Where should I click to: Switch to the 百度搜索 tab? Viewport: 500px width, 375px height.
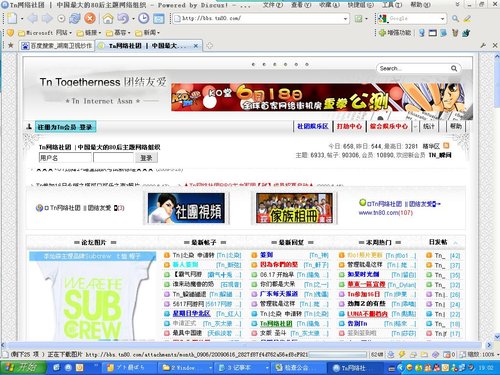(57, 46)
